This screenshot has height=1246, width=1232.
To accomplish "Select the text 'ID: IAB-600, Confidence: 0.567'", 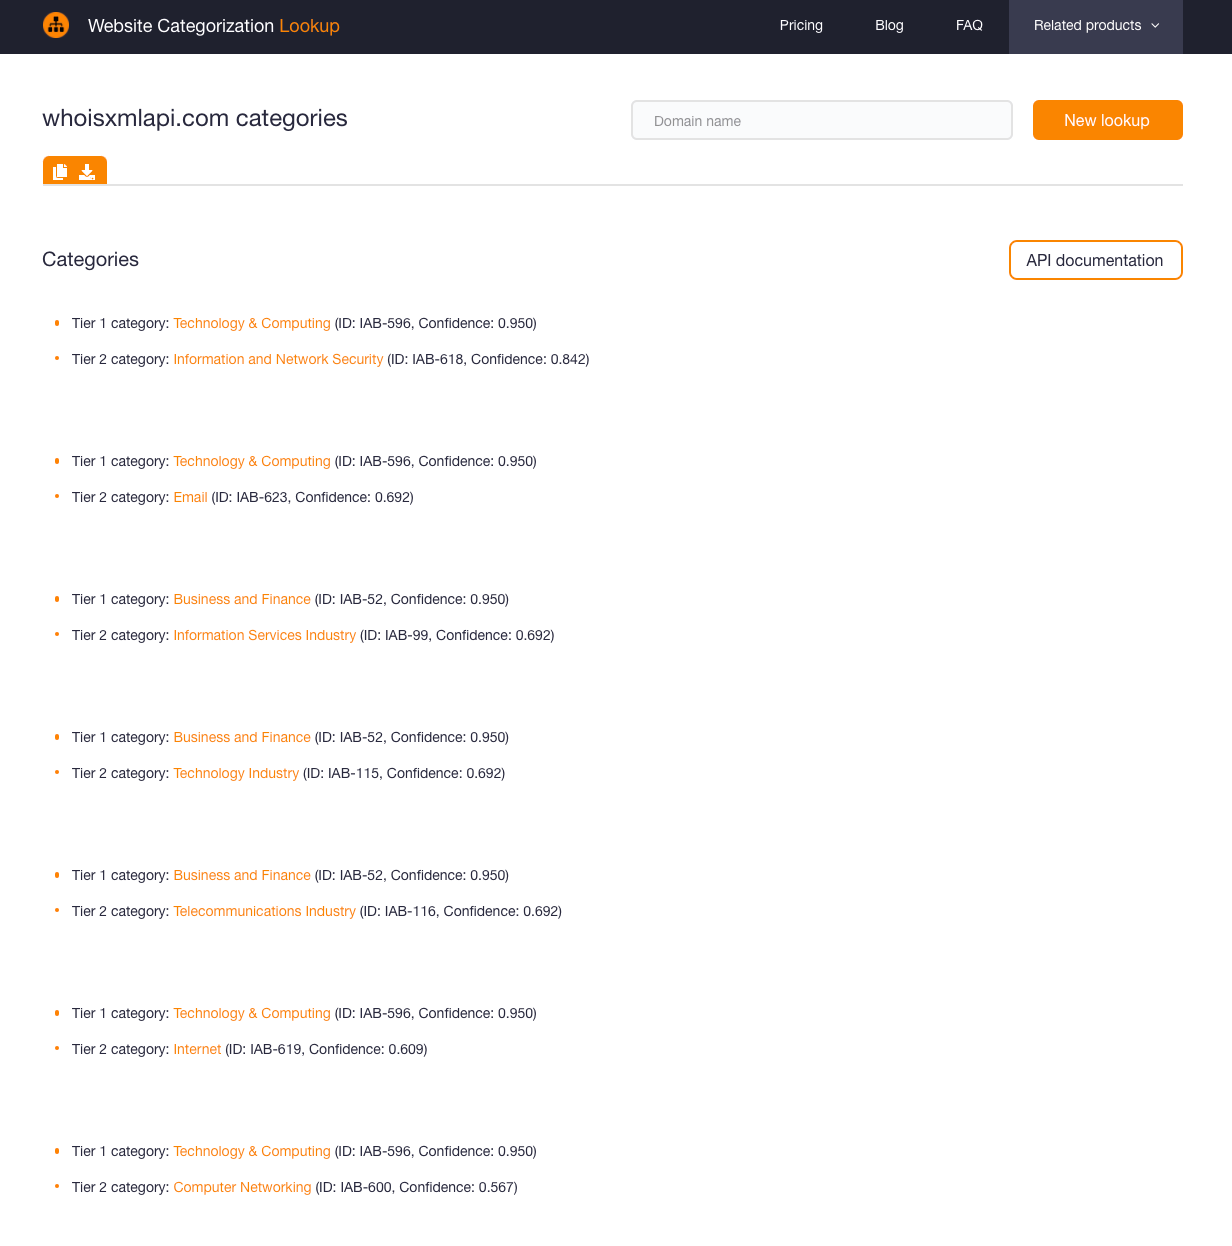I will [x=416, y=1187].
